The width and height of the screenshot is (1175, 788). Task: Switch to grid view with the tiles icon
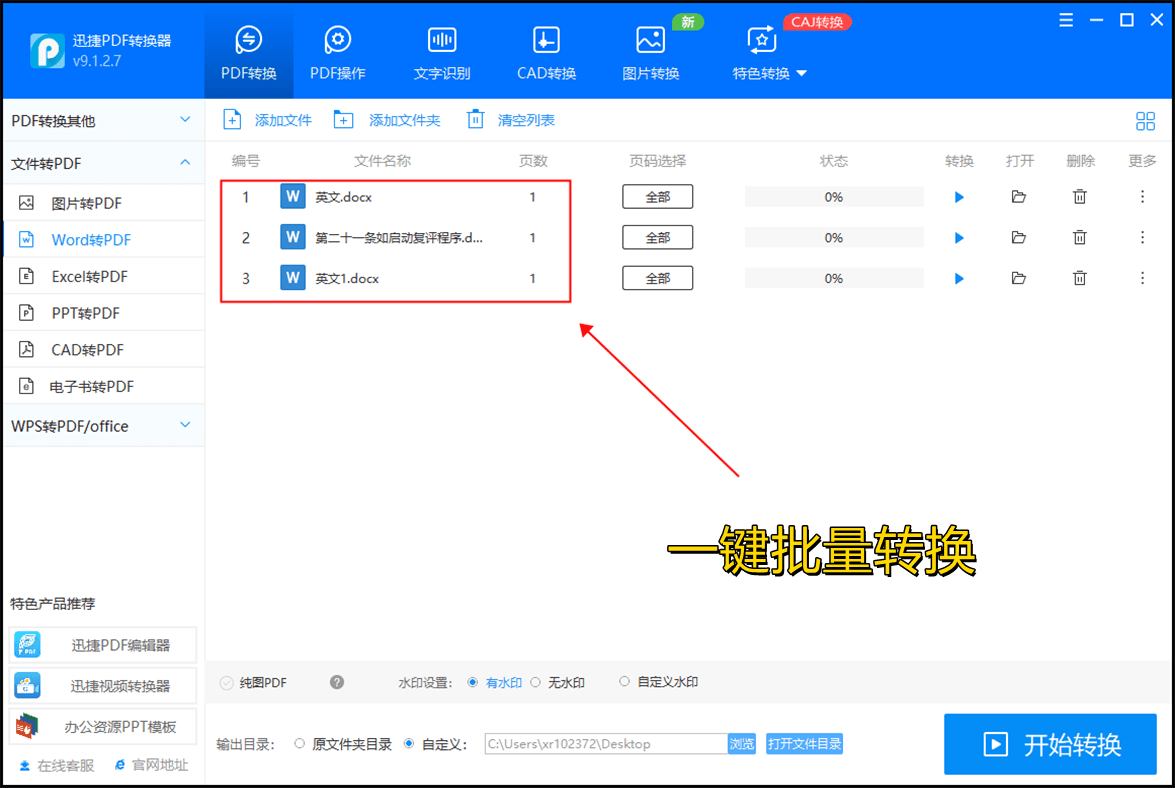[x=1145, y=121]
